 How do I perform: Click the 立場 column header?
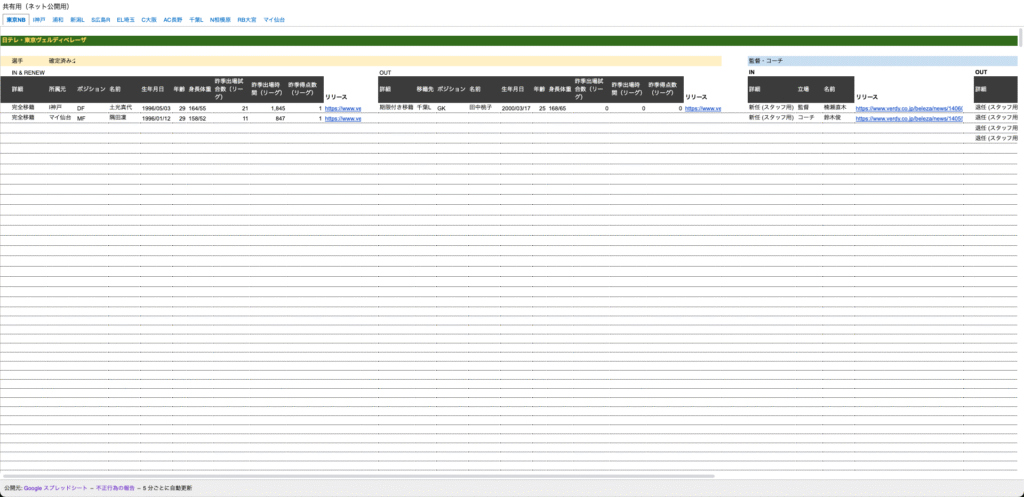point(803,89)
